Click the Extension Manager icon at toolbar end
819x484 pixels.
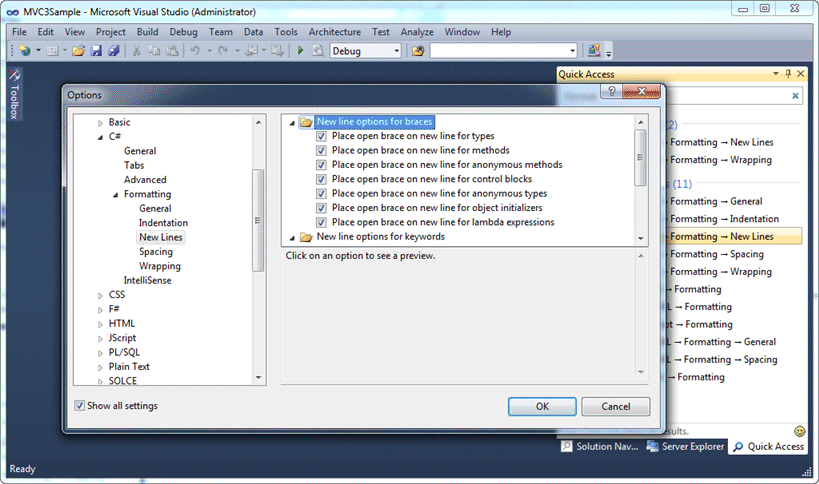point(594,51)
